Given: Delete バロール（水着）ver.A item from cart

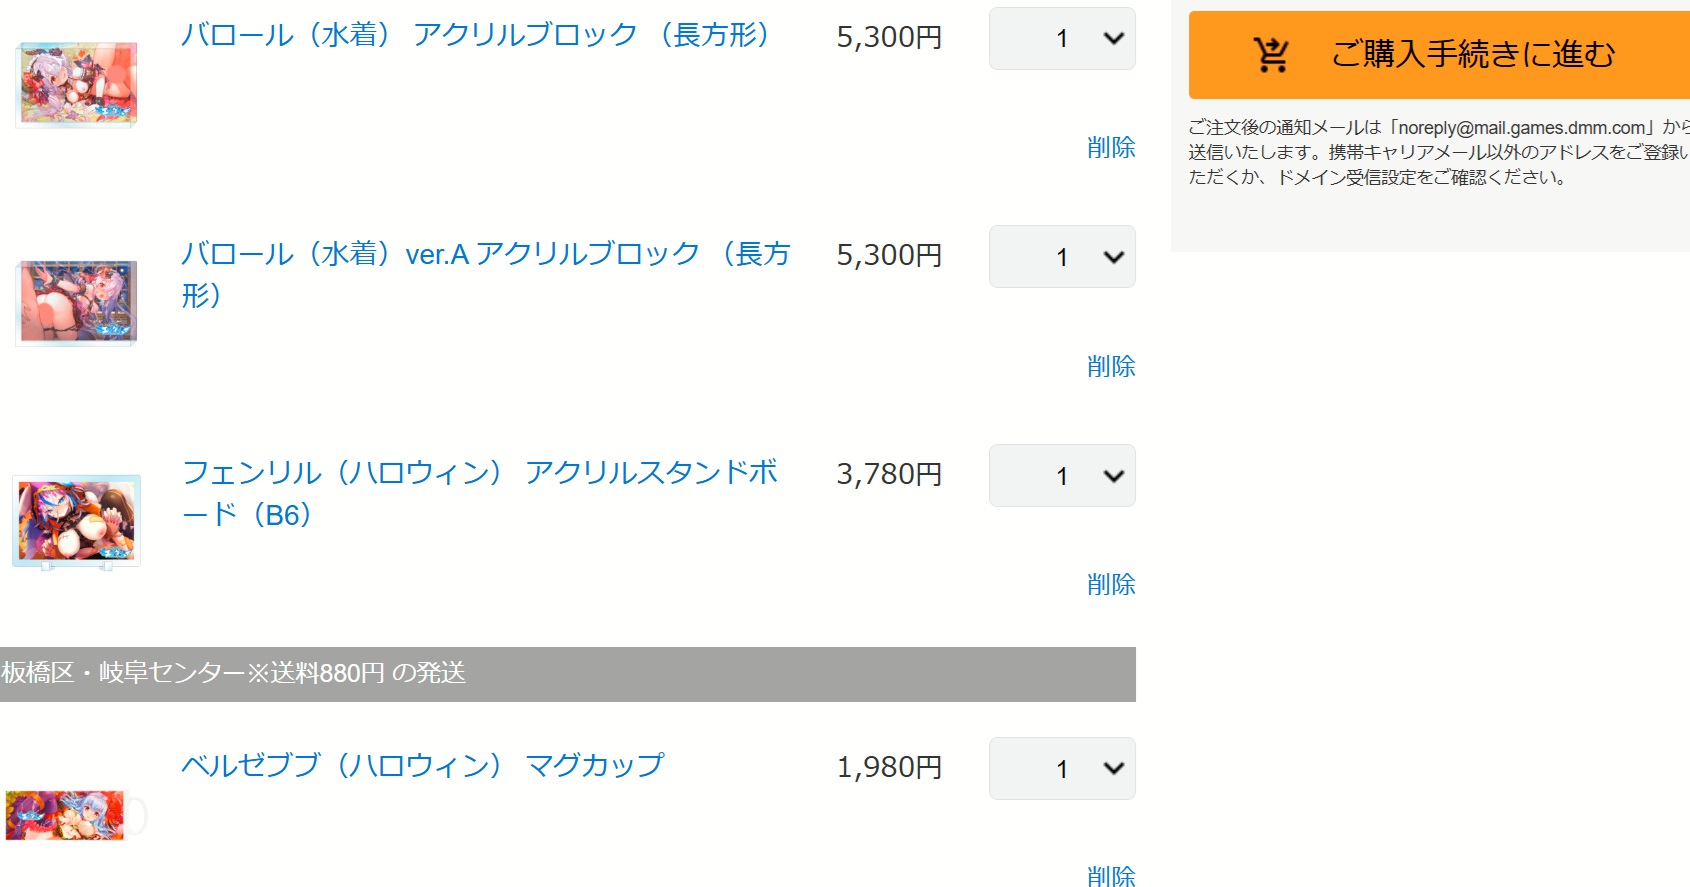Looking at the screenshot, I should [1111, 367].
